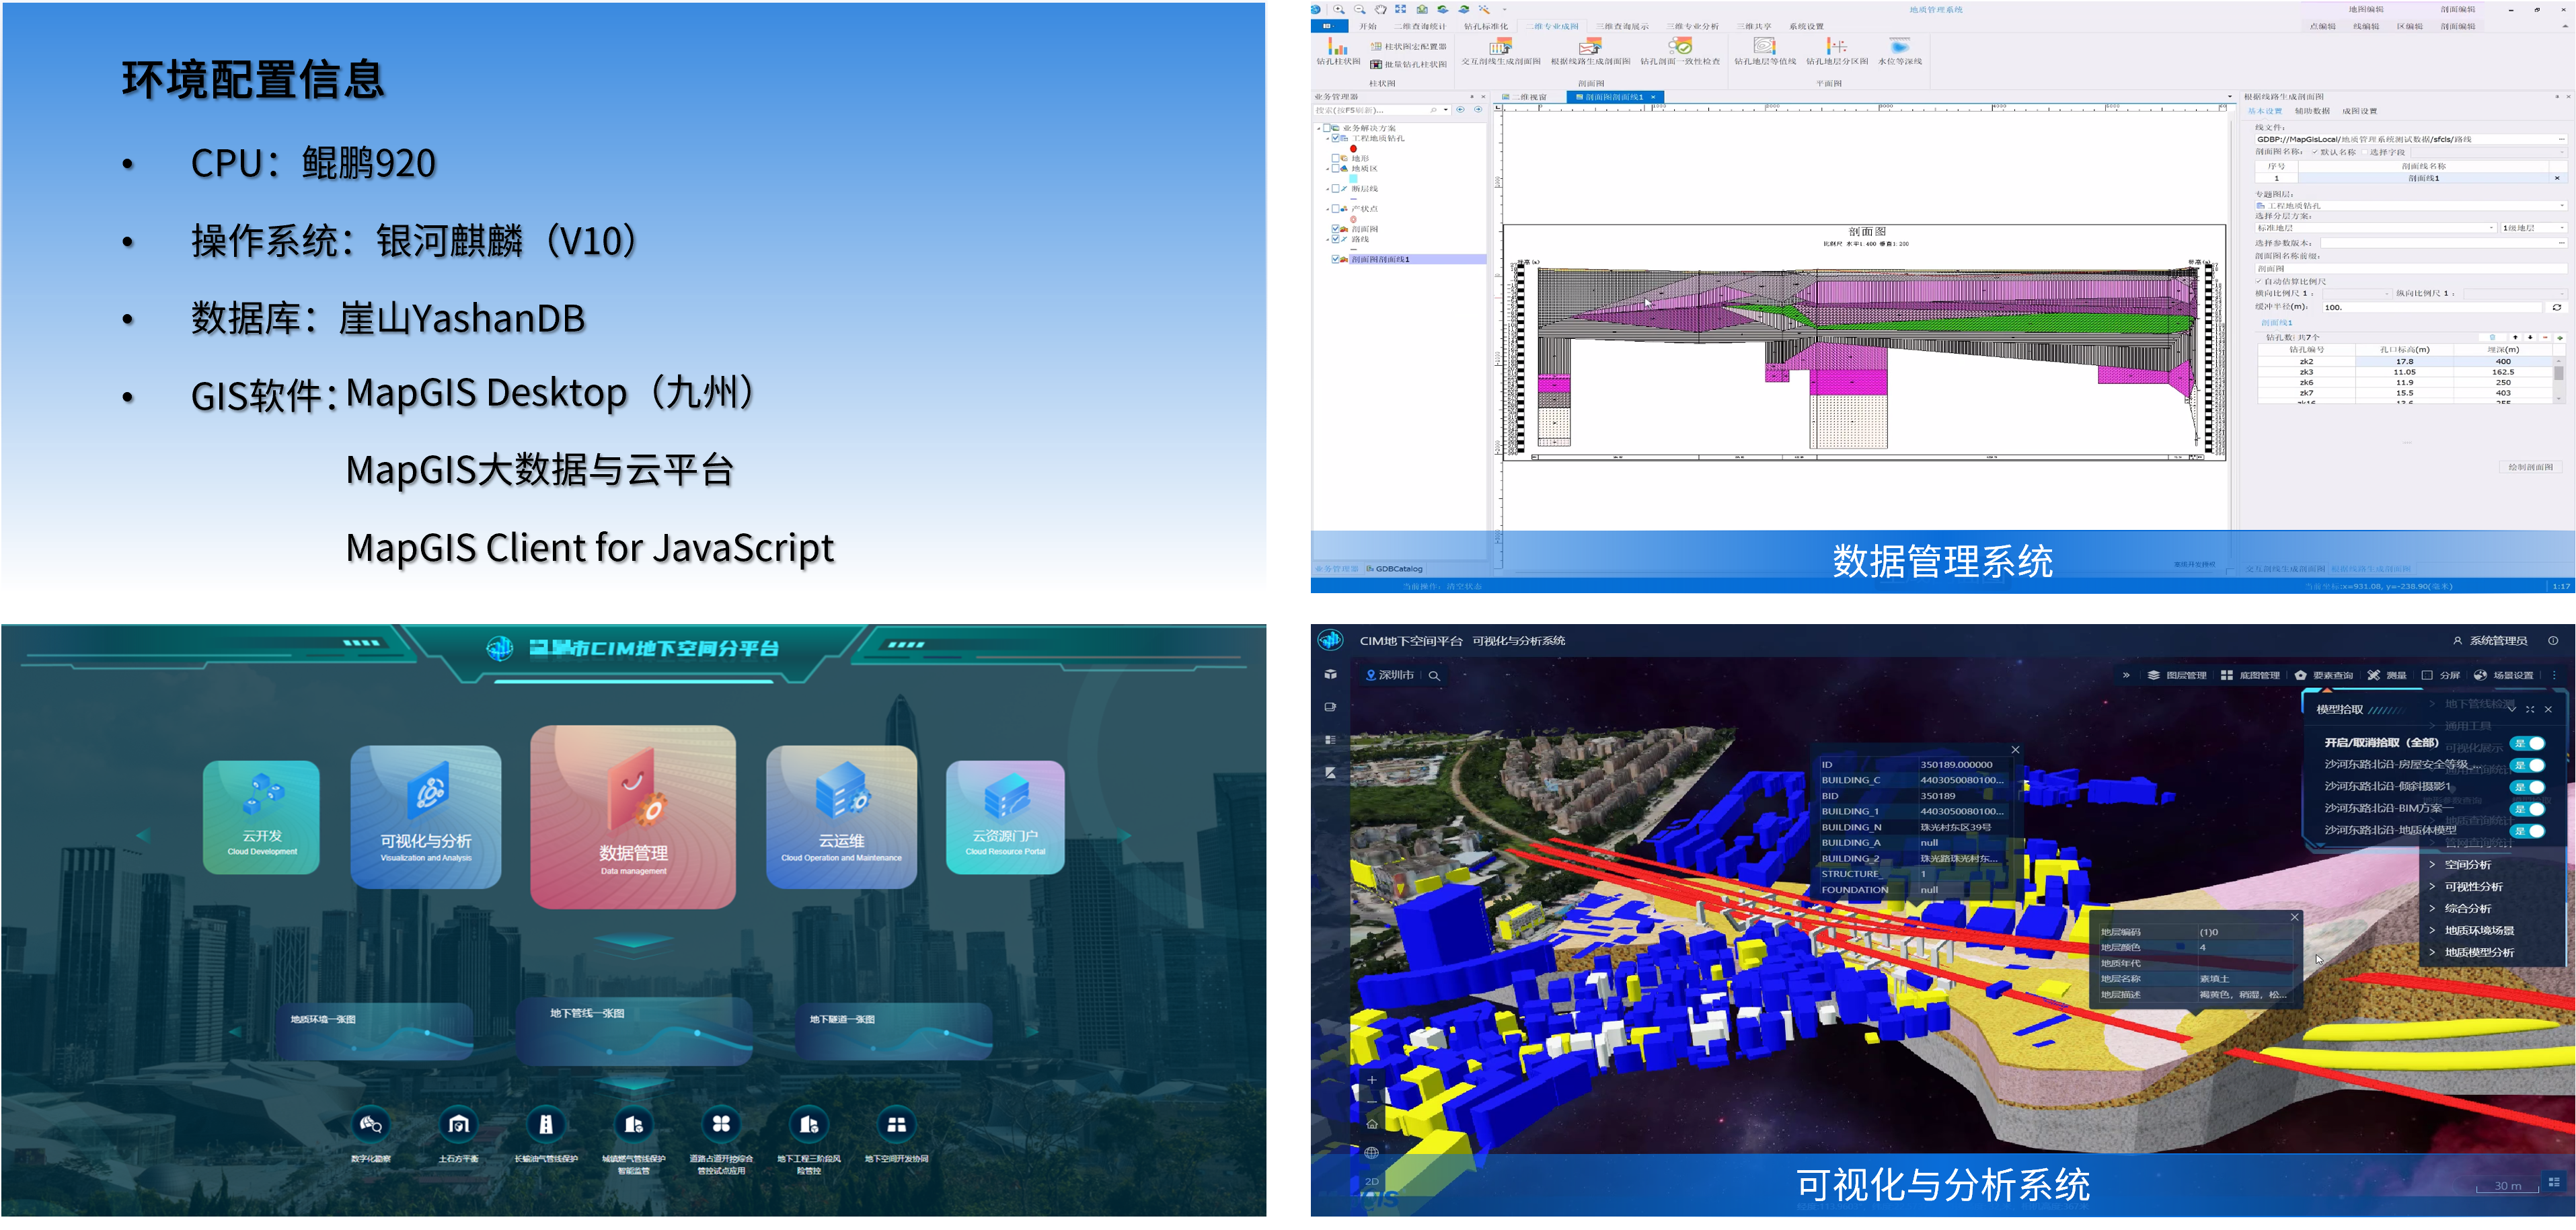The width and height of the screenshot is (2576, 1230).
Task: Uncheck the 工程地质钻孔 layer checkbox
Action: [1335, 138]
